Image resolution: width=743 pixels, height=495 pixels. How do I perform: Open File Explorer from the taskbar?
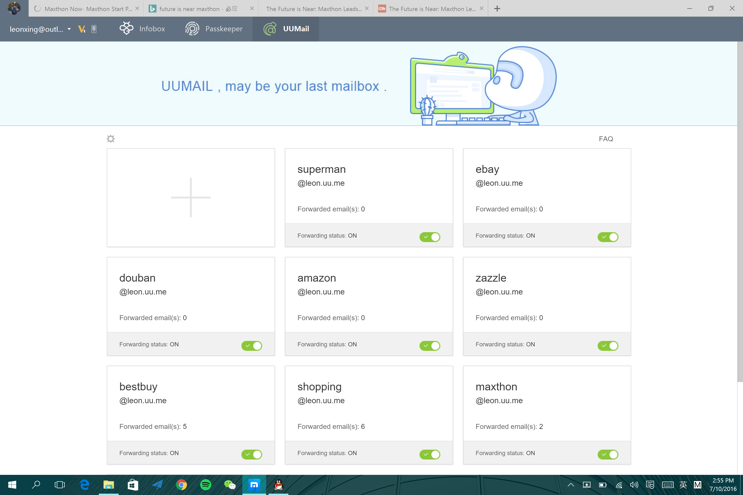click(109, 485)
